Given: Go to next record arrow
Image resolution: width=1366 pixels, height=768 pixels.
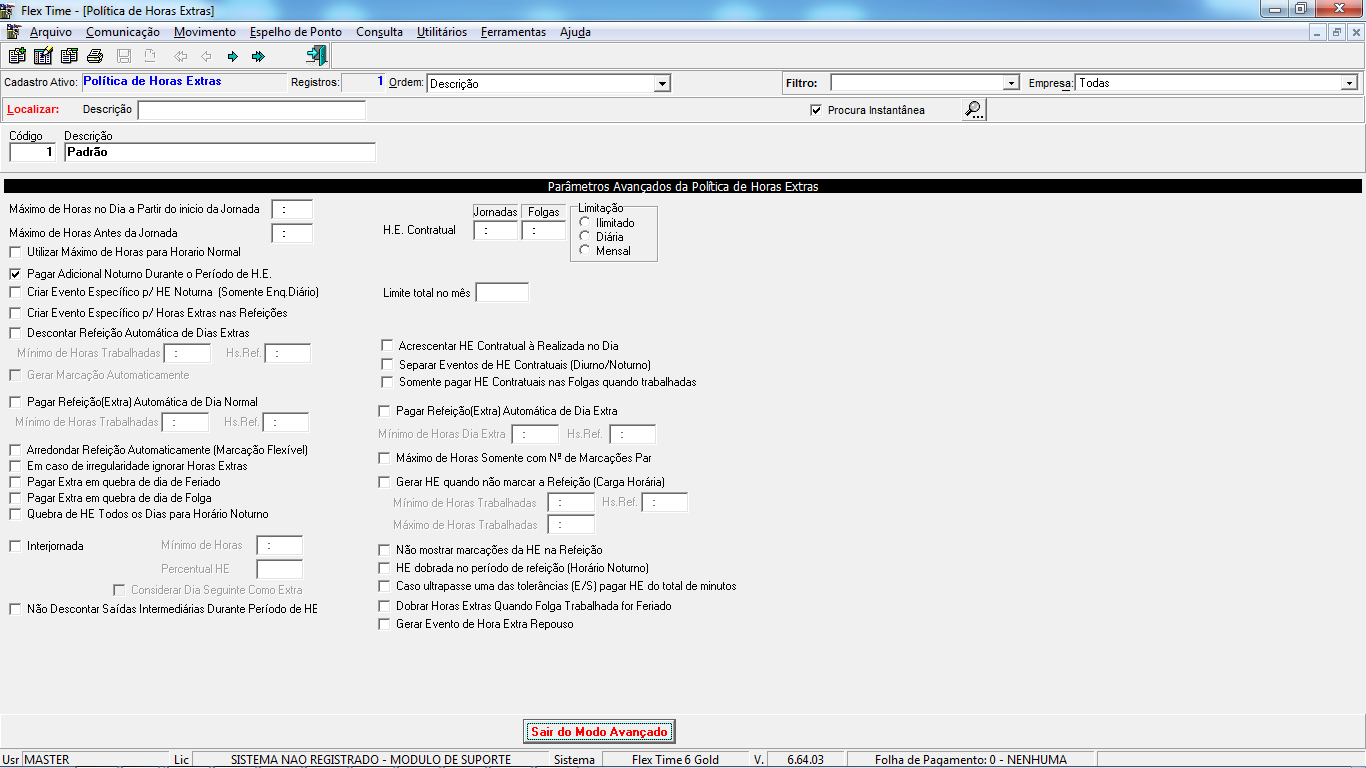Looking at the screenshot, I should [x=232, y=56].
